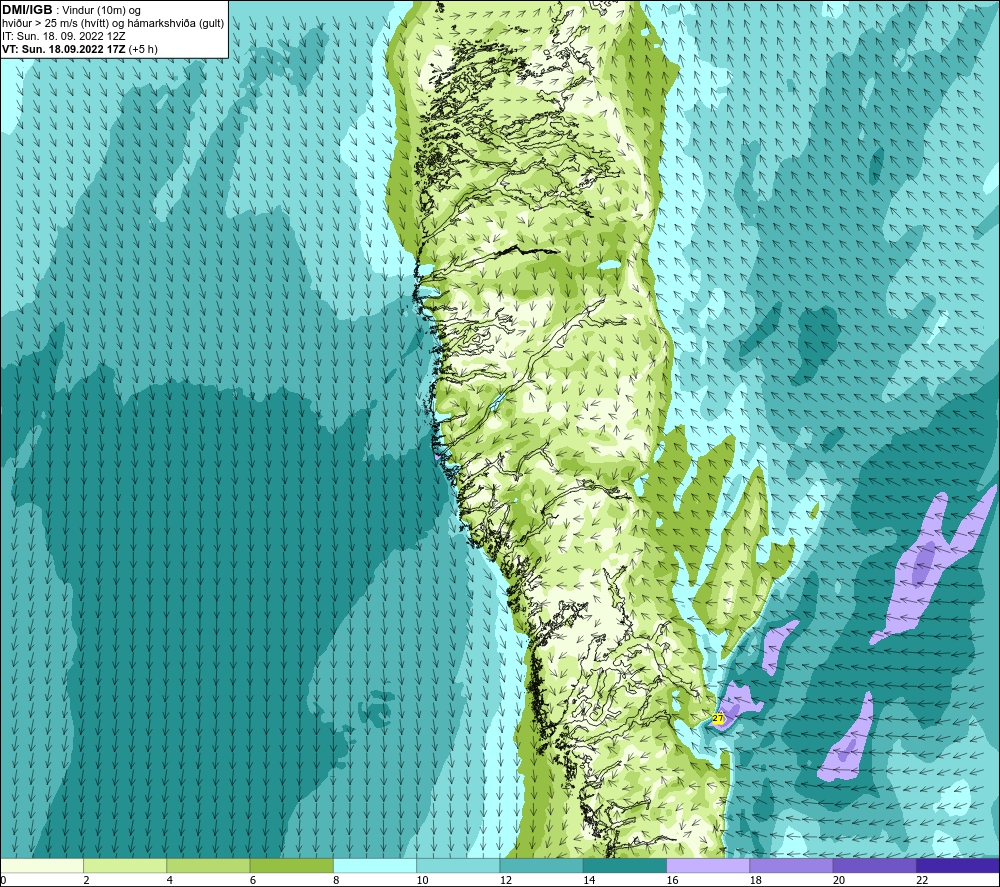Image resolution: width=1000 pixels, height=887 pixels.
Task: Click the 8–10 m/s pale cyan legend swatch
Action: tap(375, 865)
